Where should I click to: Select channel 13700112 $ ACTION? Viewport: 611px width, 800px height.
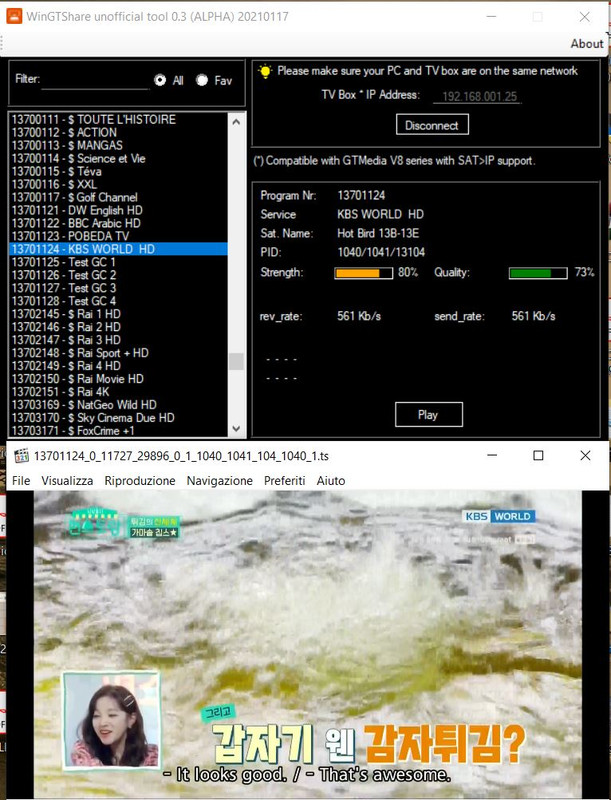[x=119, y=132]
